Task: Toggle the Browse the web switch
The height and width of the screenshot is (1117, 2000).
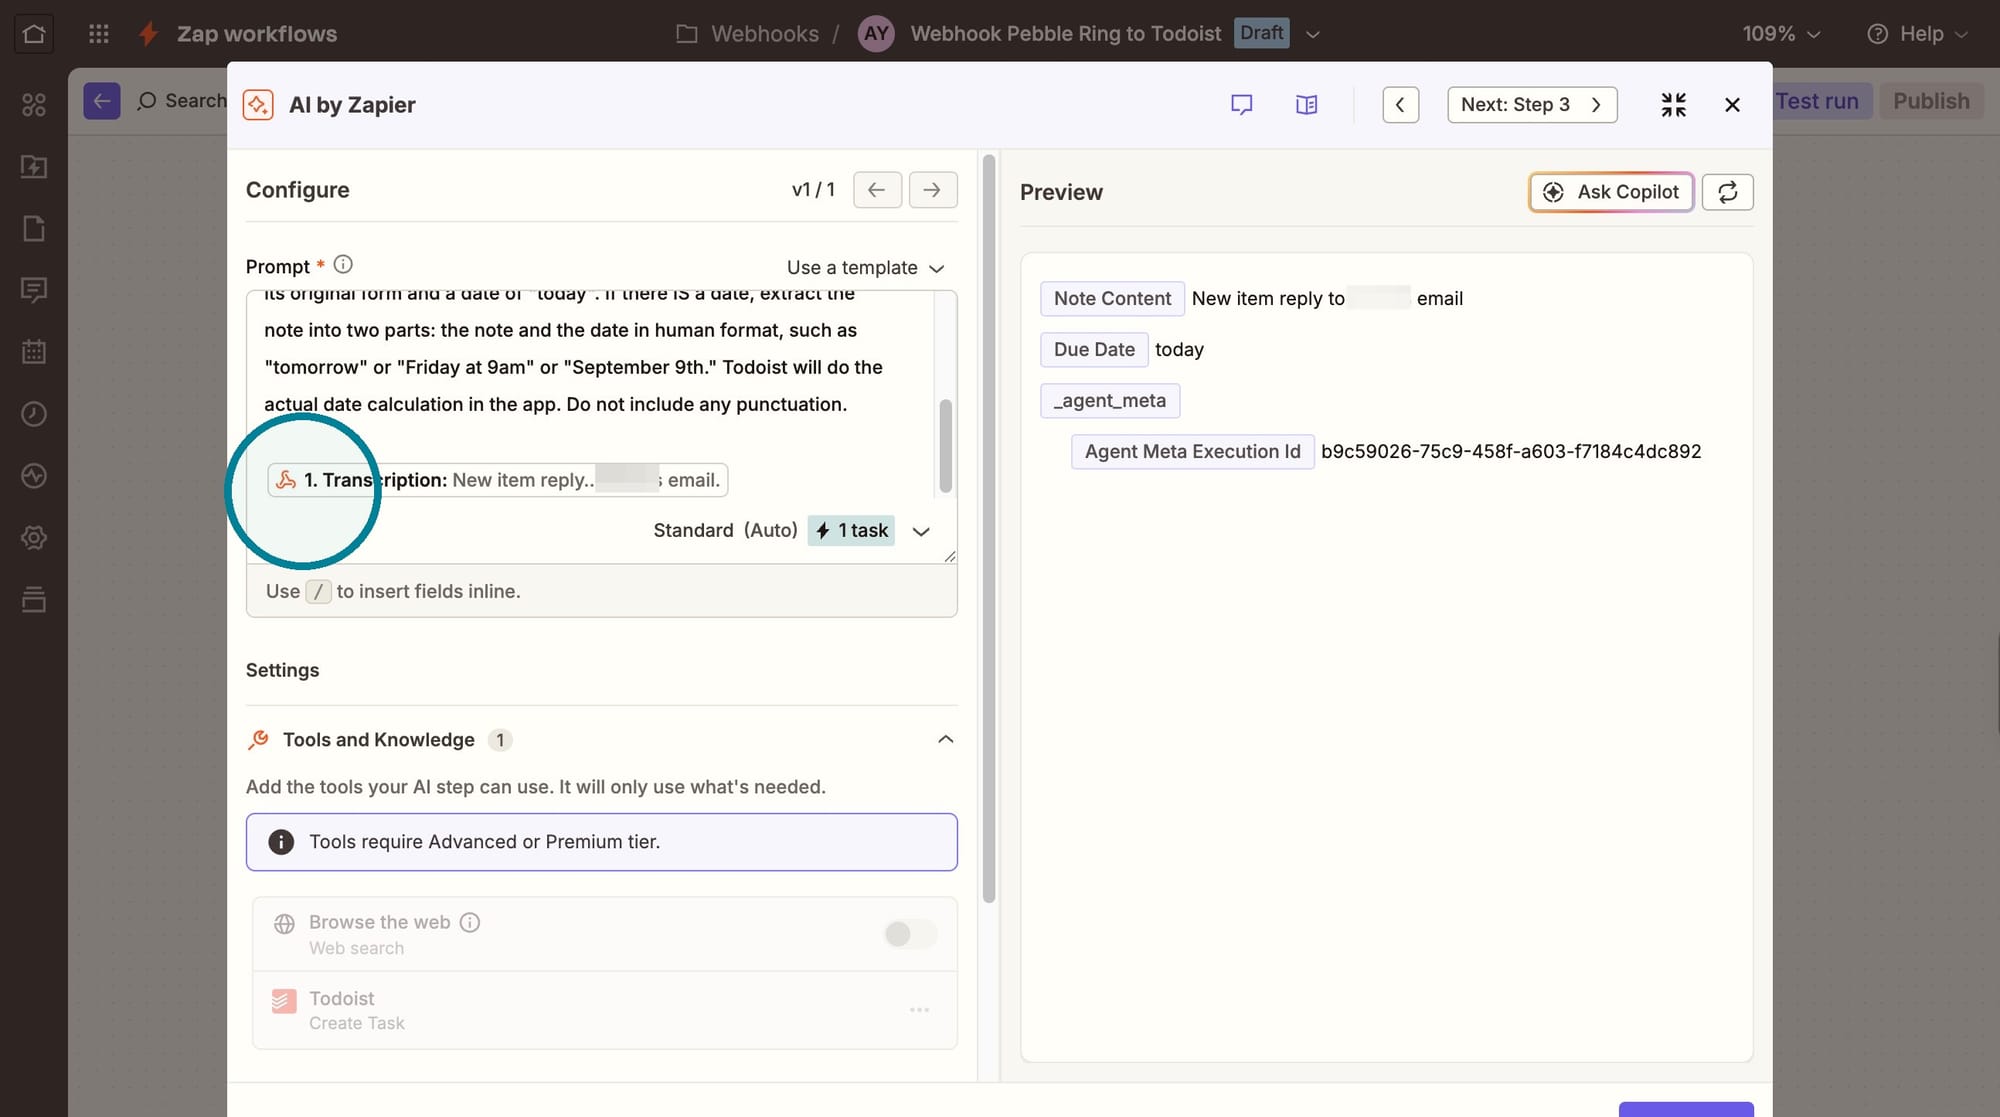Action: pos(910,934)
